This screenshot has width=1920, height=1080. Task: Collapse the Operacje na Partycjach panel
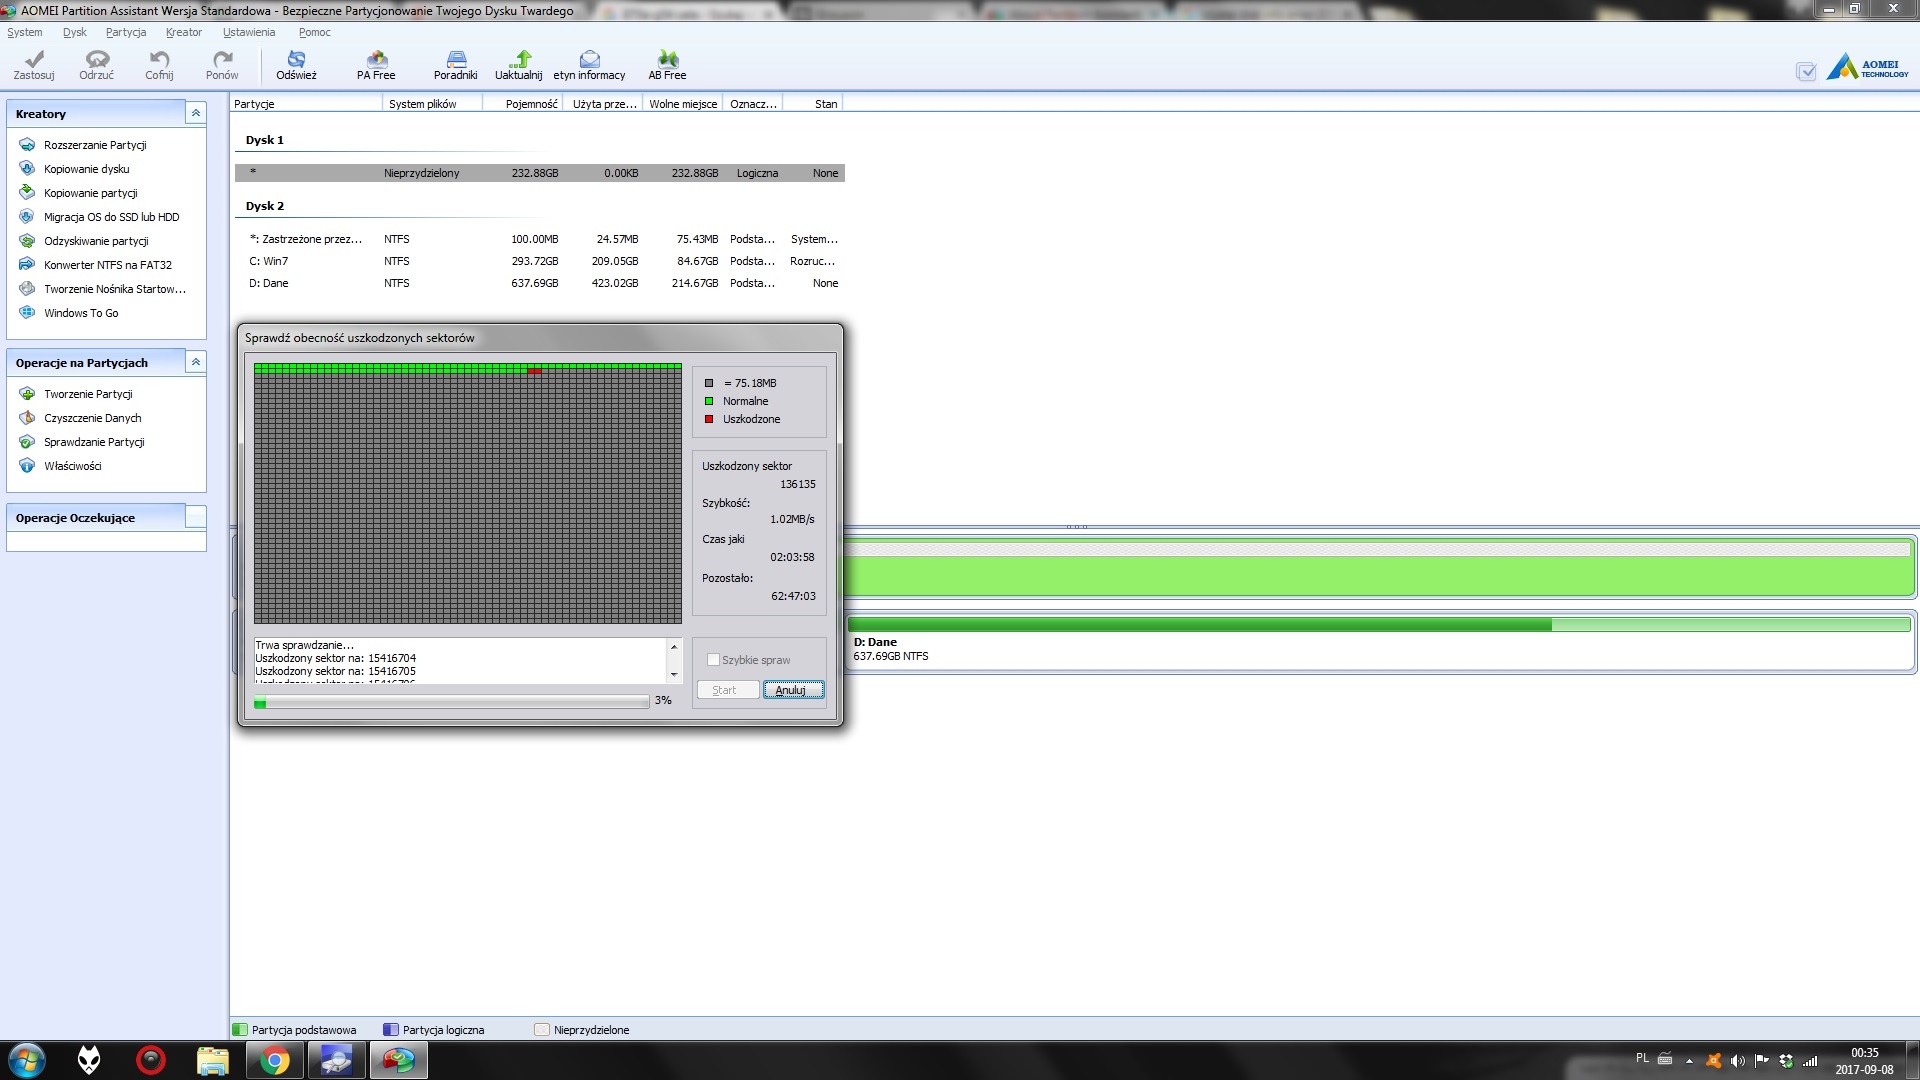coord(196,362)
